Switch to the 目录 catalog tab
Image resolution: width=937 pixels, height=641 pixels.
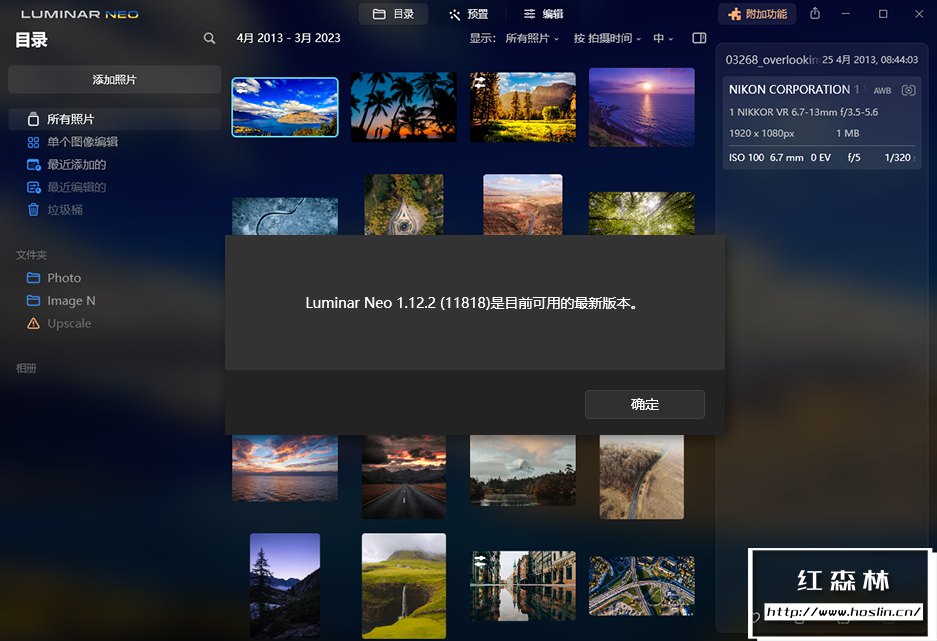click(x=393, y=14)
